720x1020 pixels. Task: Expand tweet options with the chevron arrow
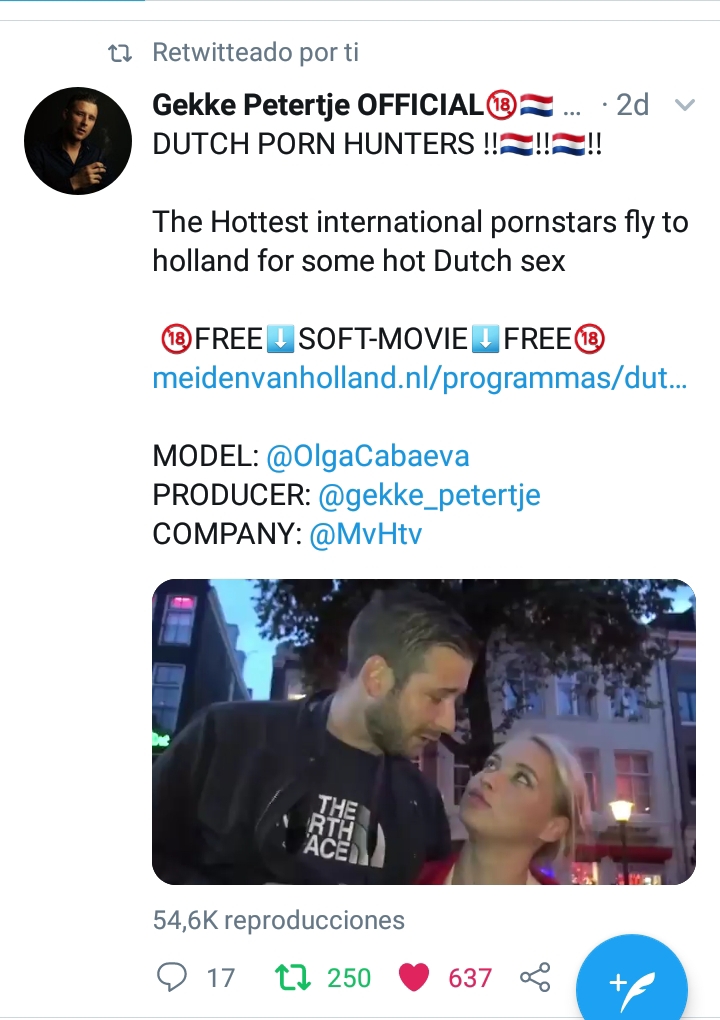[x=685, y=105]
